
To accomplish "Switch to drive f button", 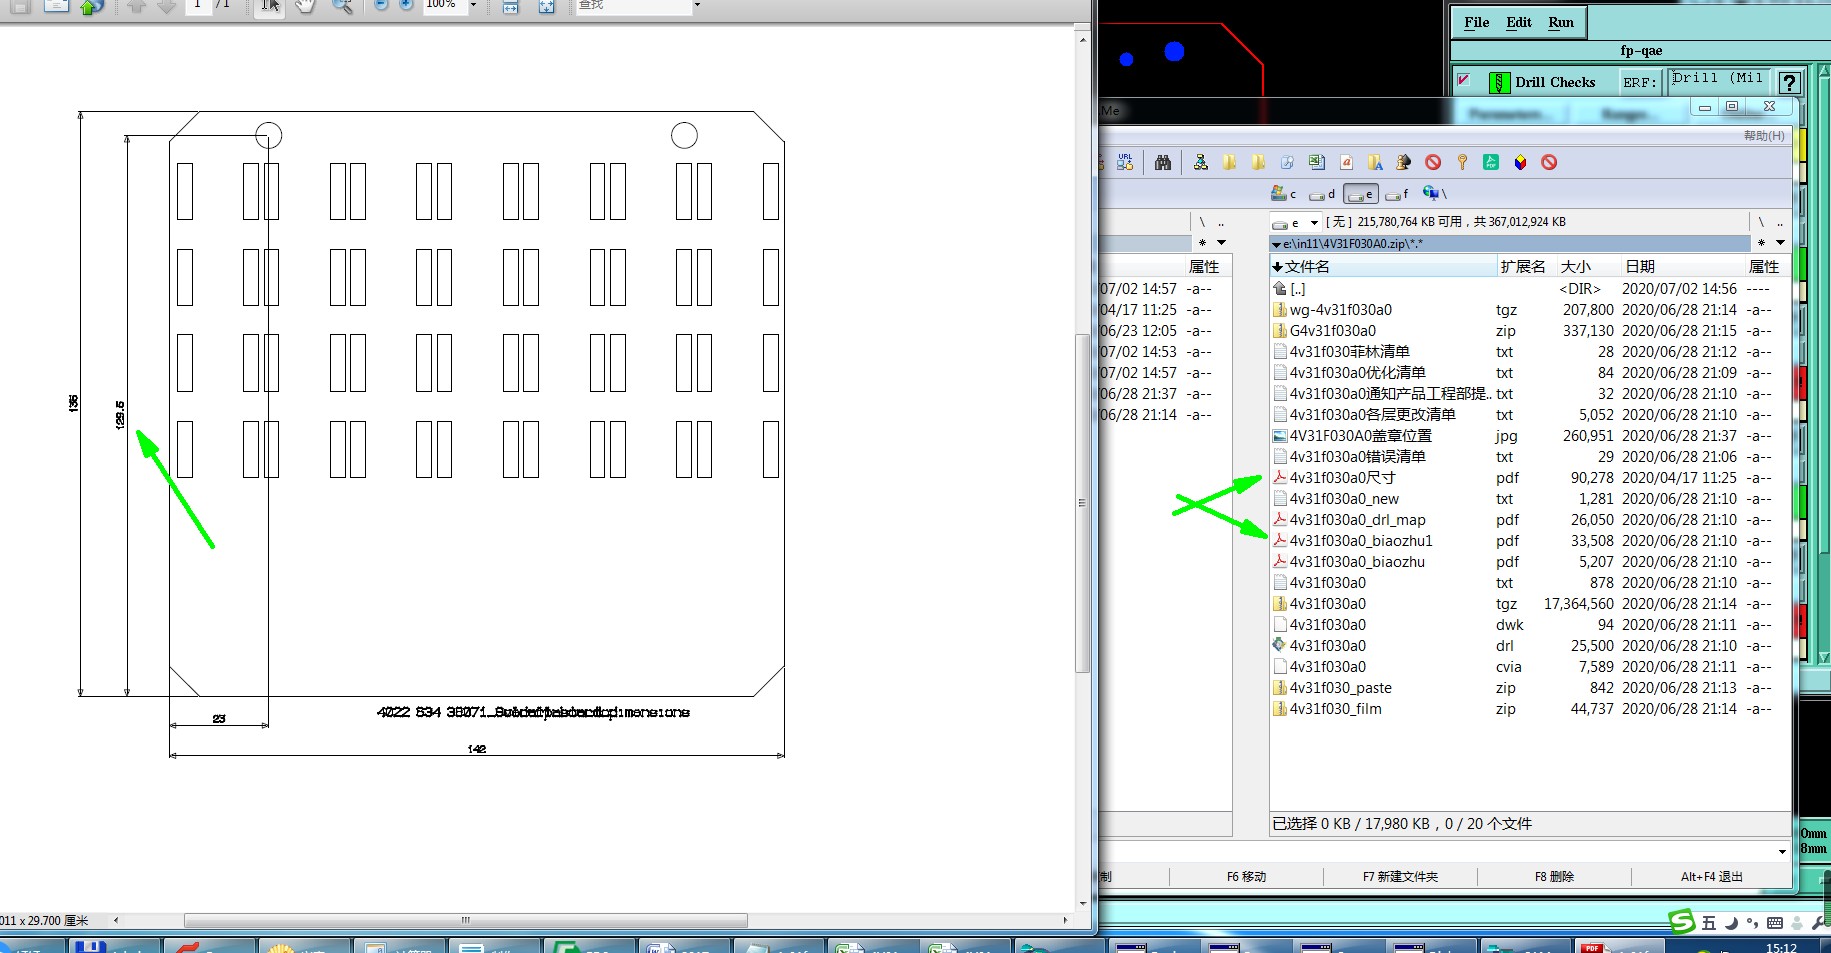I will [x=1397, y=194].
